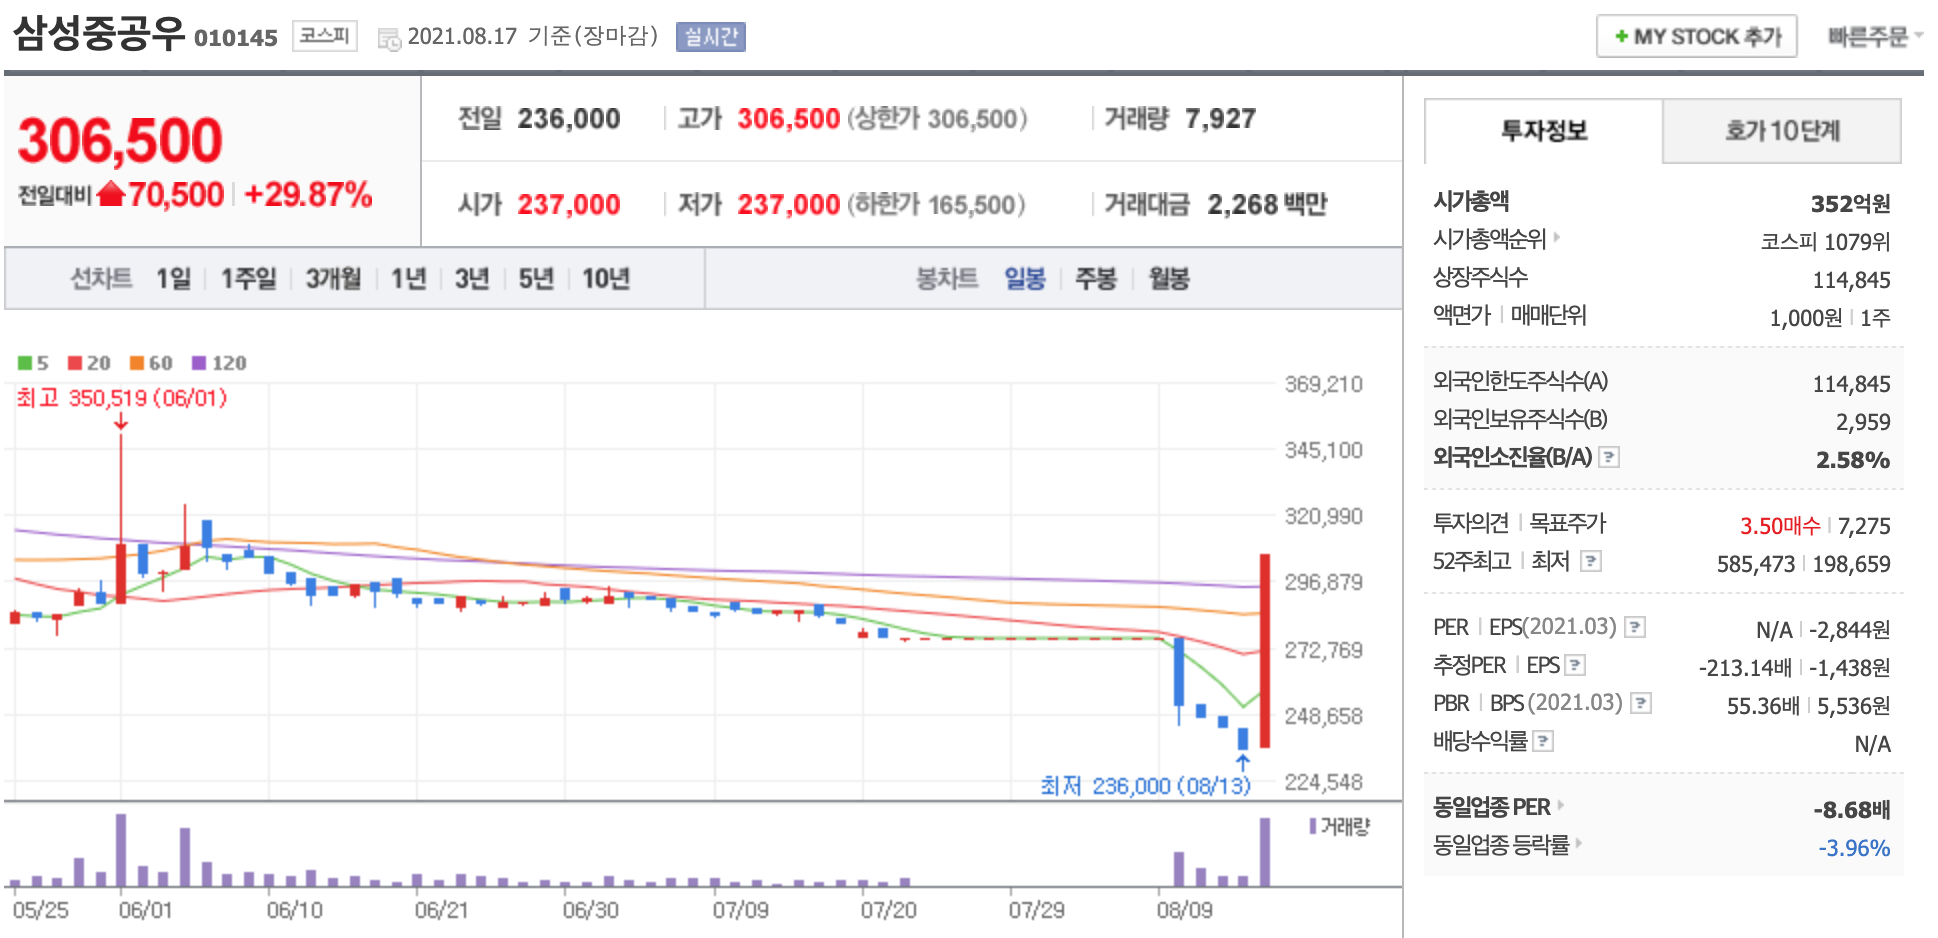The image size is (1938, 938).
Task: Click the 06/10 date label on axis
Action: pyautogui.click(x=295, y=911)
